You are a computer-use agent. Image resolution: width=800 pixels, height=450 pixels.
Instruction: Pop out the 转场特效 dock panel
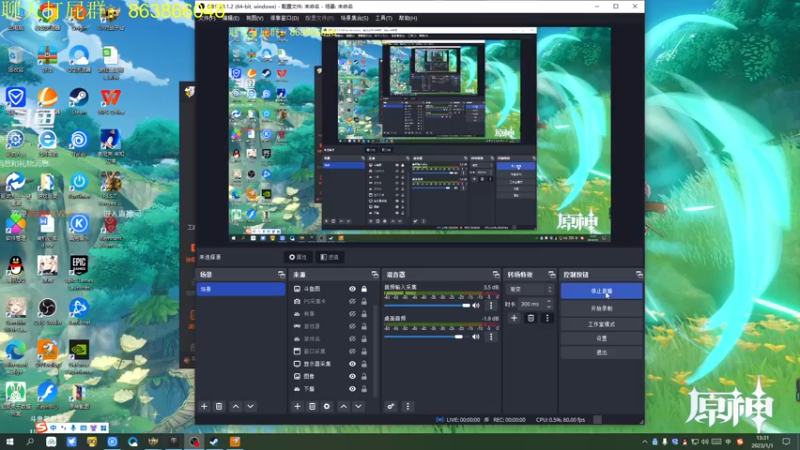point(552,274)
